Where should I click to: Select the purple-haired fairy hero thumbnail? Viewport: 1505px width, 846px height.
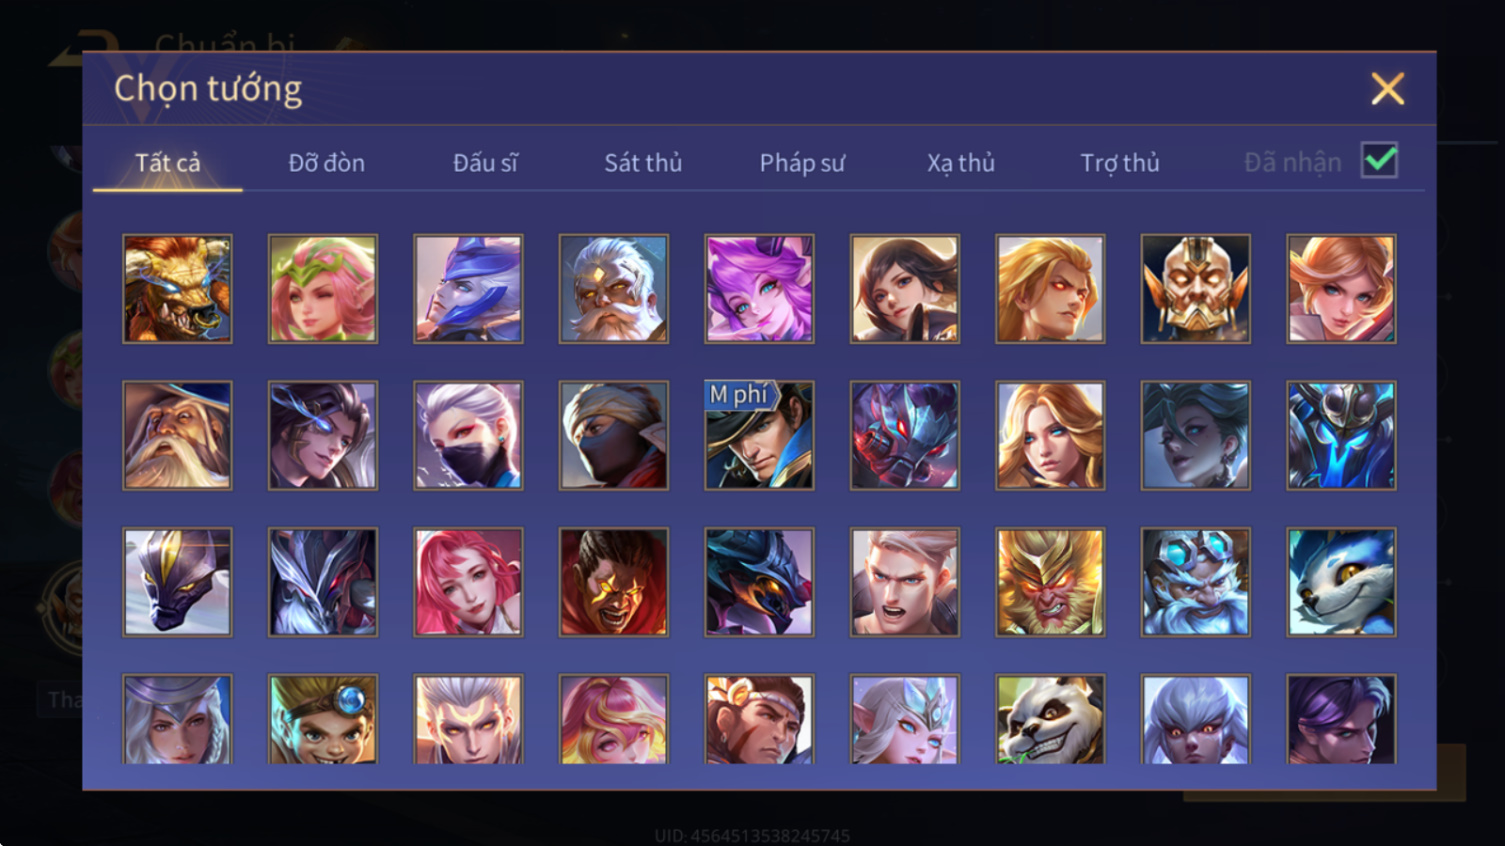pyautogui.click(x=759, y=289)
